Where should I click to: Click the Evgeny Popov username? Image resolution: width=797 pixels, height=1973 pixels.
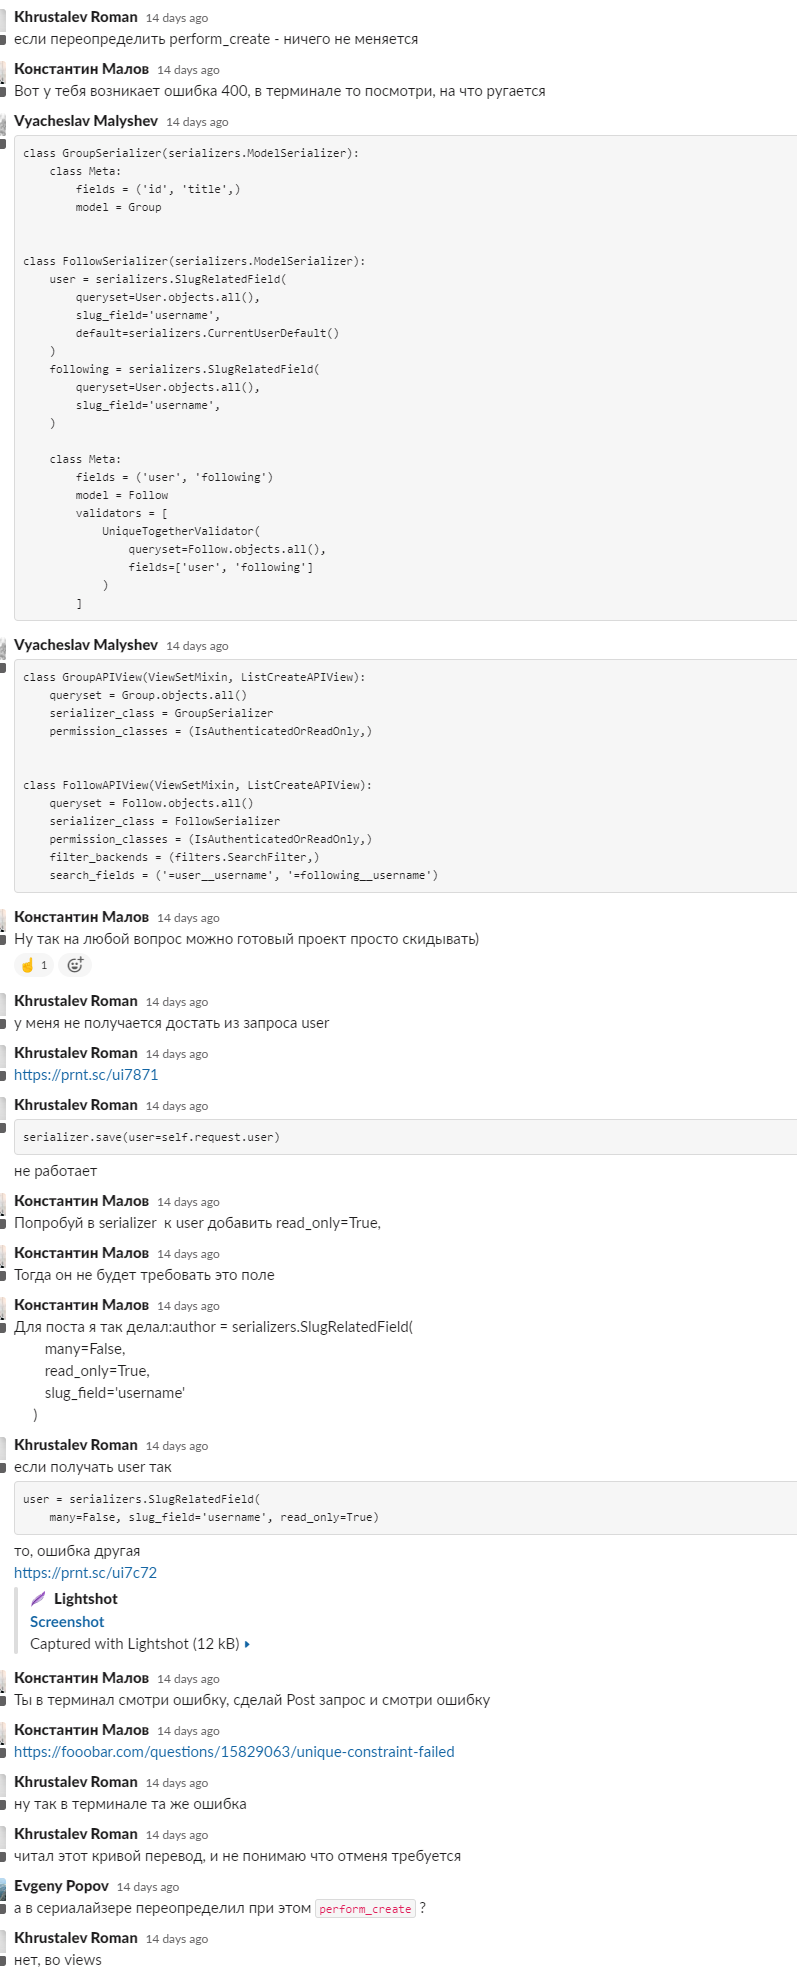(61, 1886)
